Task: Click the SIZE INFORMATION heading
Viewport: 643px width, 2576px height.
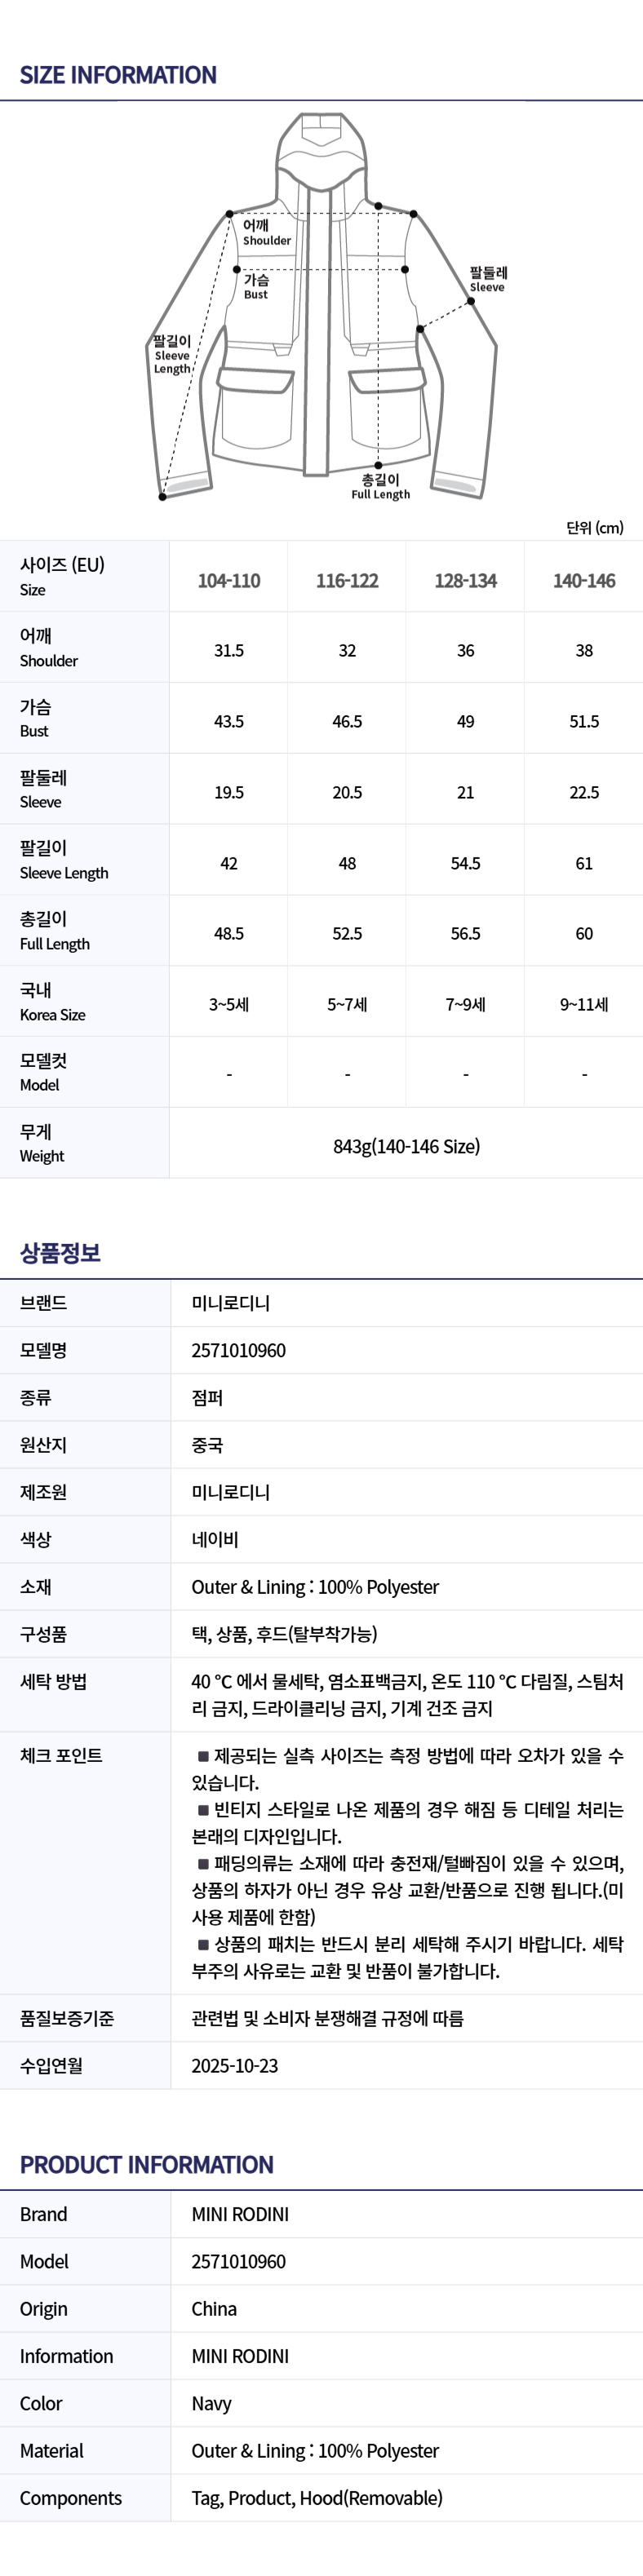Action: [x=118, y=75]
